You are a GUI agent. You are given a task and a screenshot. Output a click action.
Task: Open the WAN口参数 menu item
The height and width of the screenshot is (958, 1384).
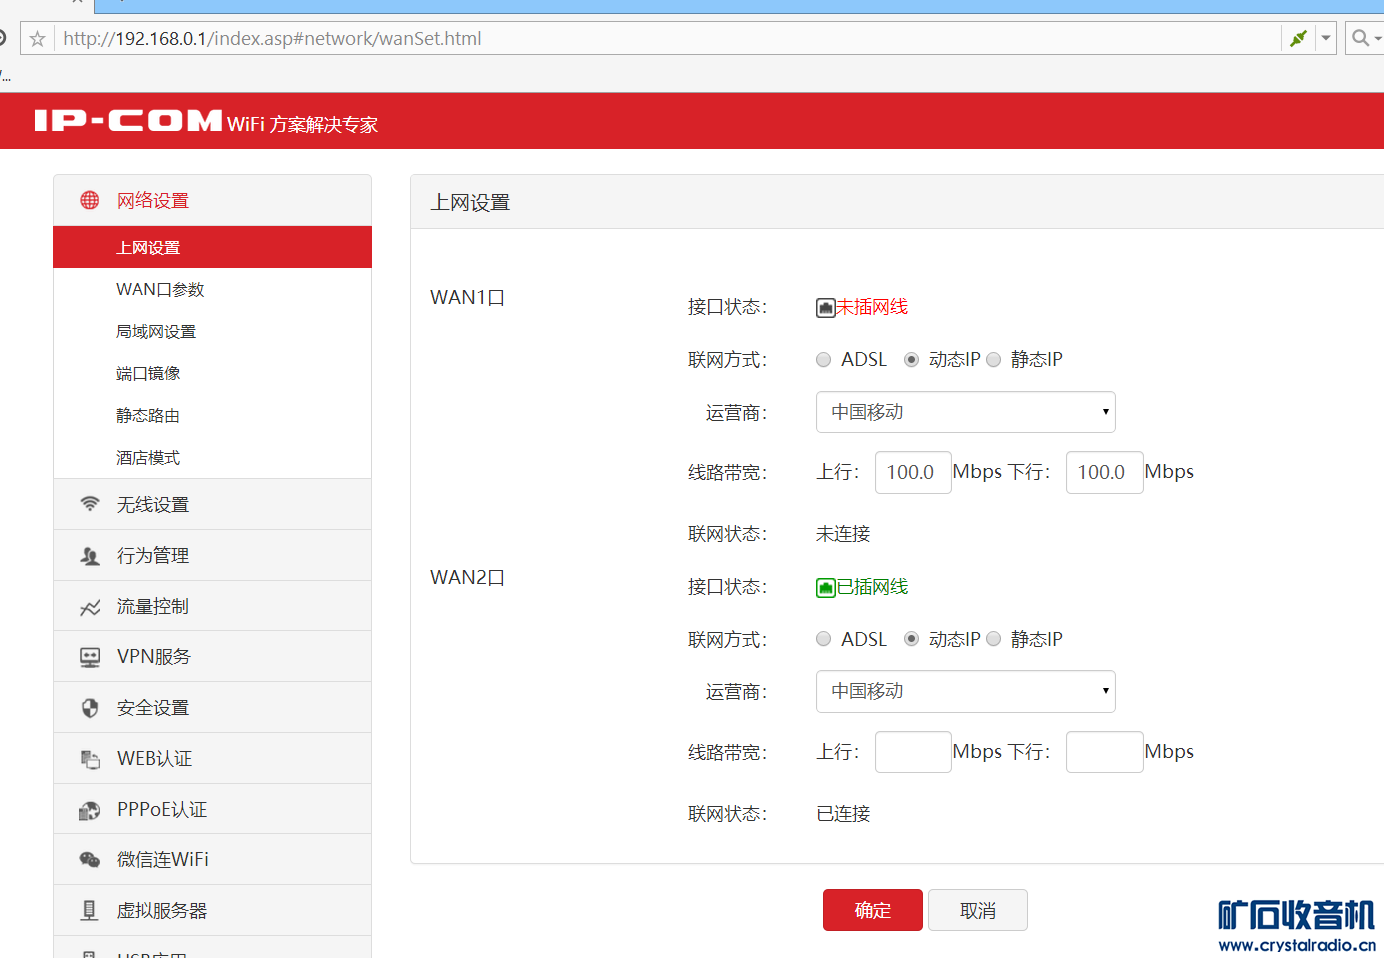160,290
